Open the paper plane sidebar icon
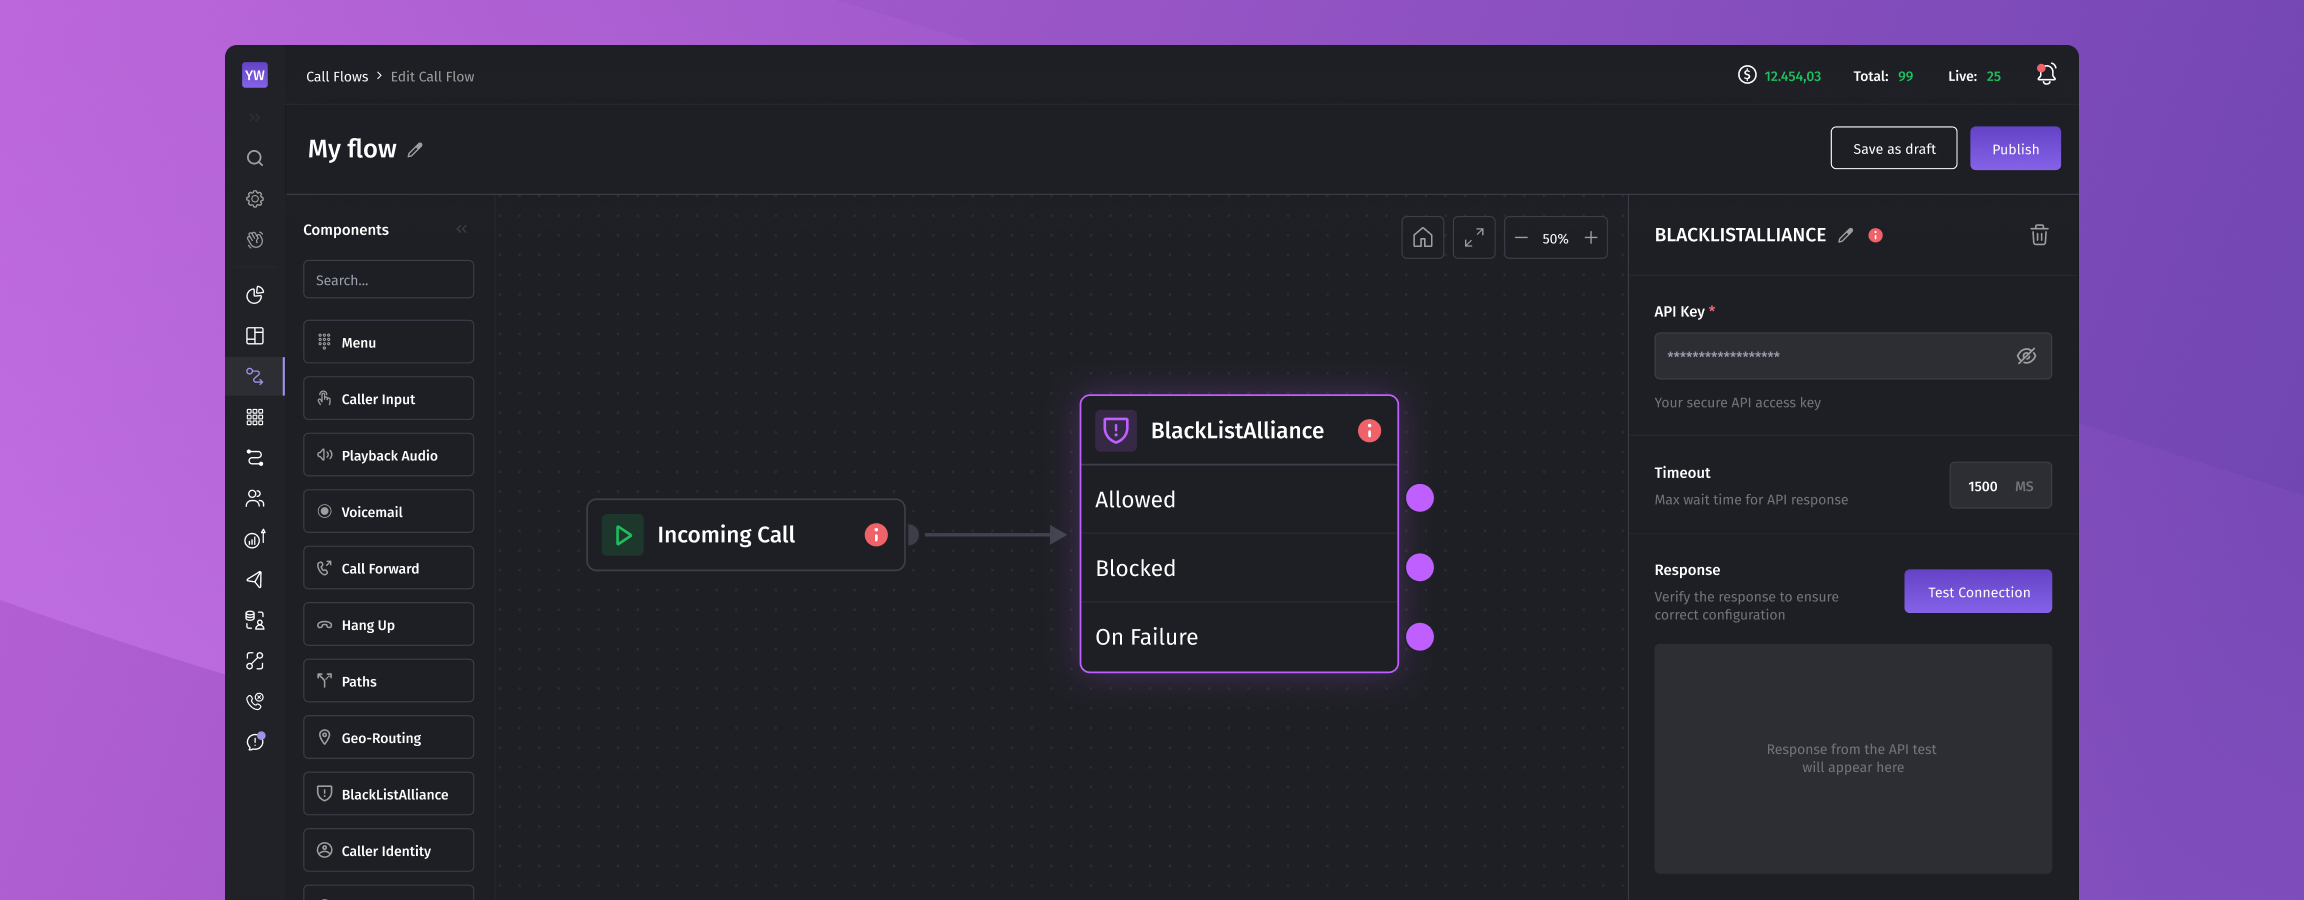The height and width of the screenshot is (900, 2304). pyautogui.click(x=255, y=580)
